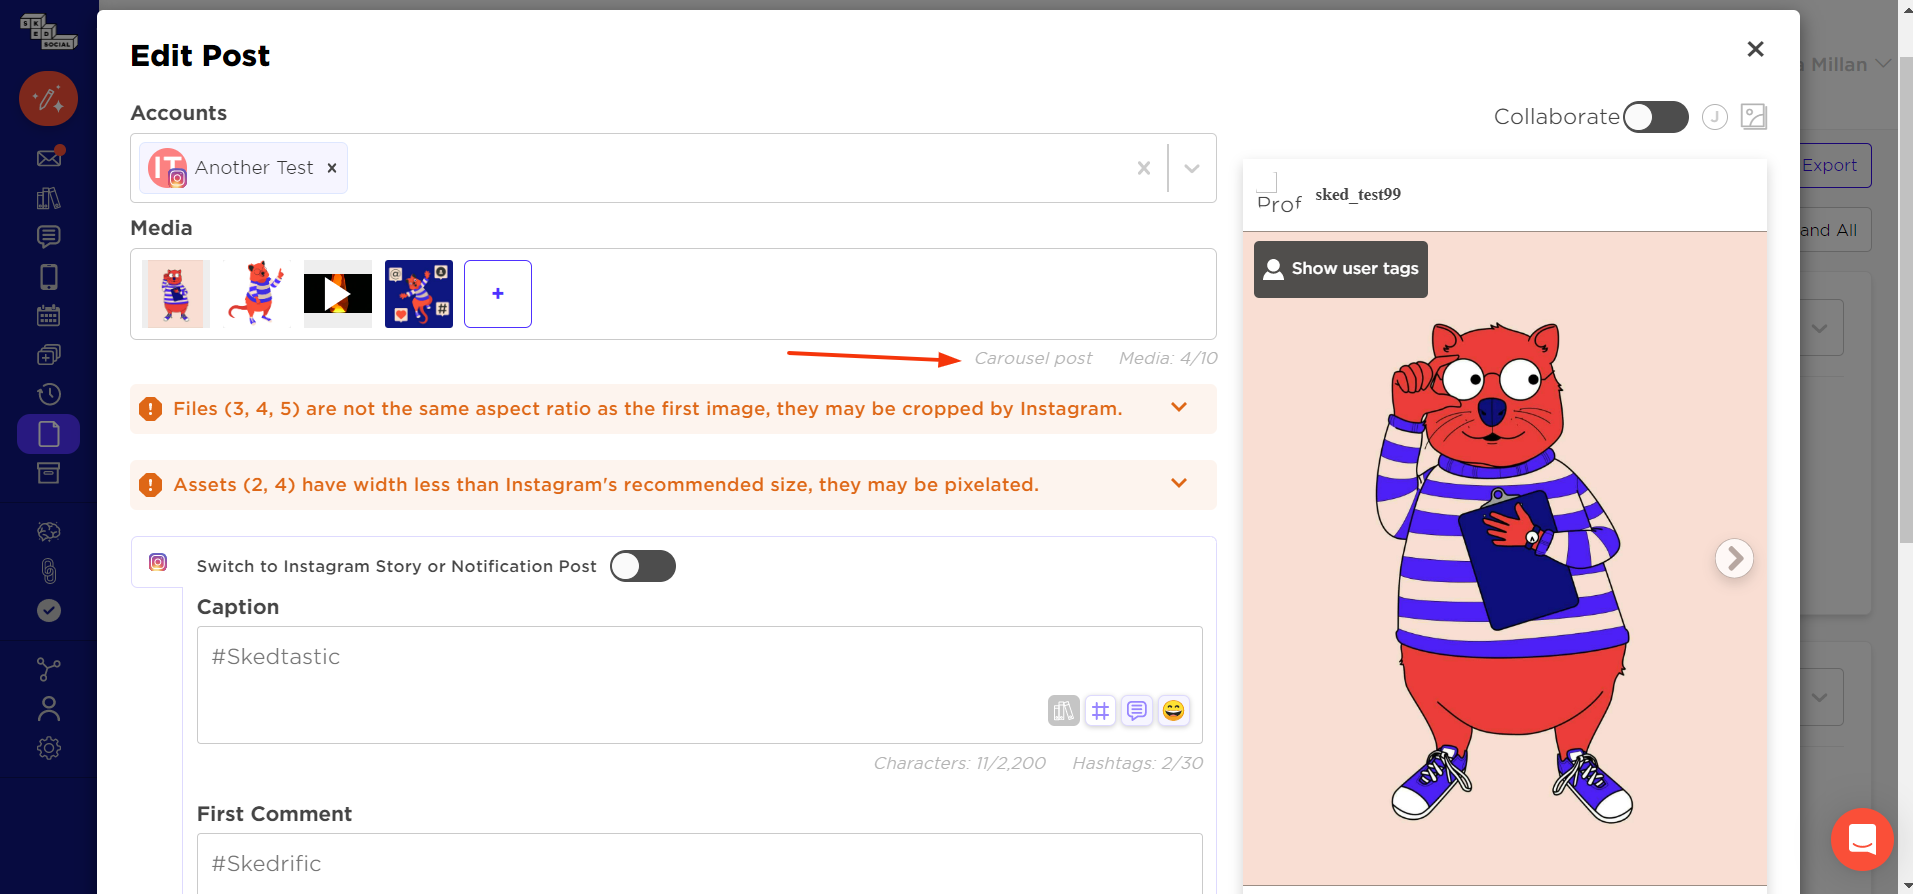Expand the Accounts dropdown arrow
Screen dimensions: 1913x894
click(x=1192, y=168)
